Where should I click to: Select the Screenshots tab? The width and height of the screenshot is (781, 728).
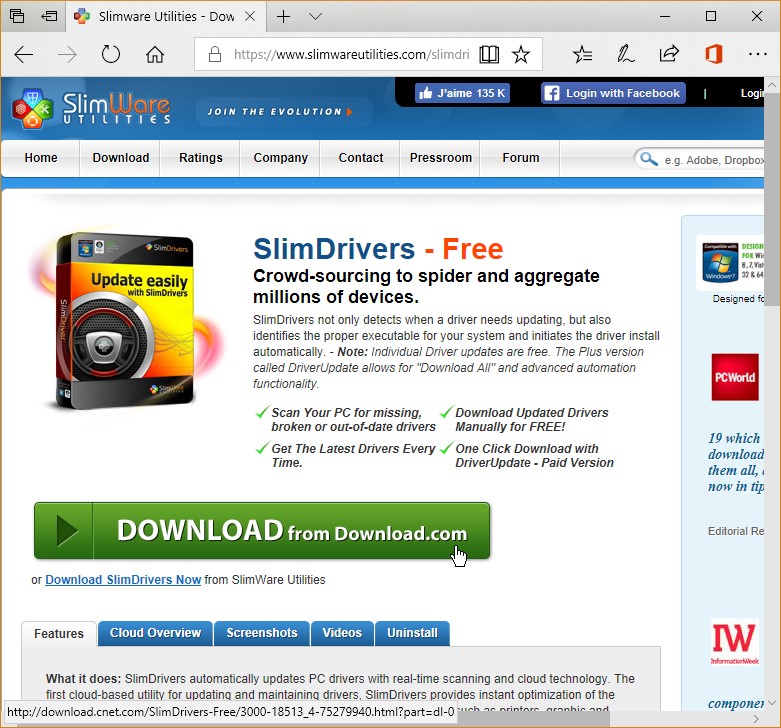(x=262, y=633)
